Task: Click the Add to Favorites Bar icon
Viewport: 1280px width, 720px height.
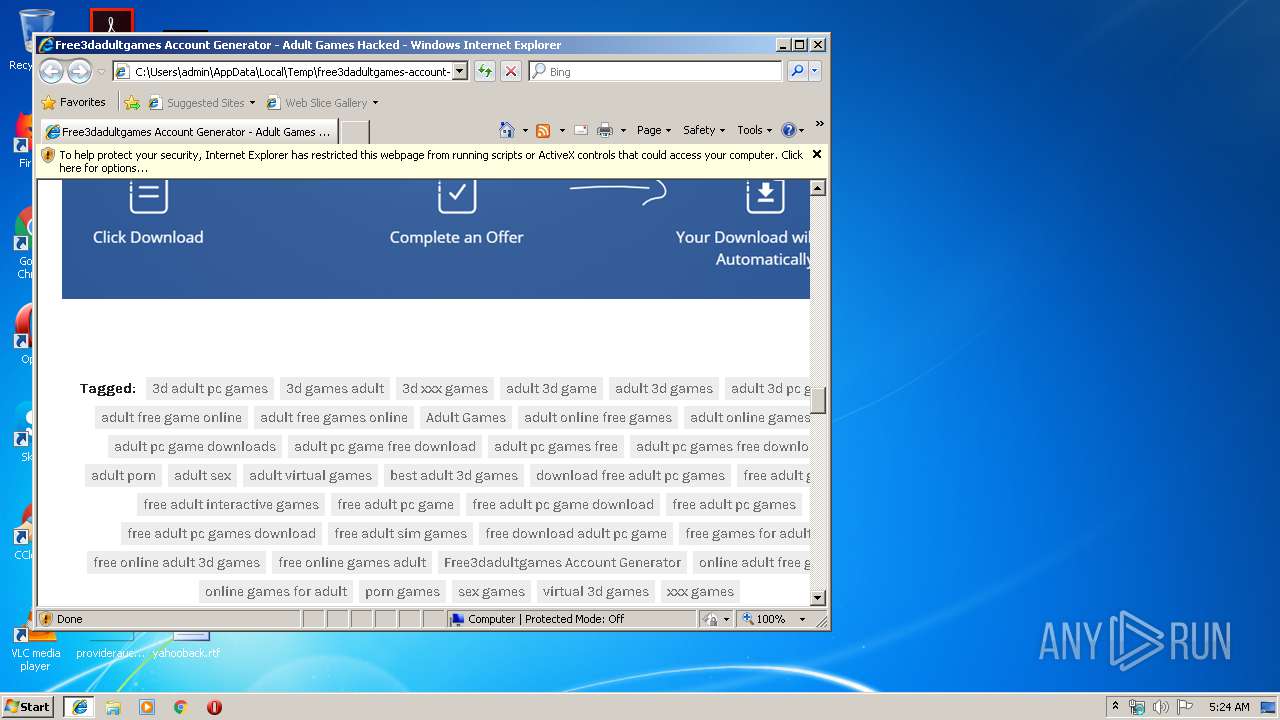Action: click(x=132, y=102)
